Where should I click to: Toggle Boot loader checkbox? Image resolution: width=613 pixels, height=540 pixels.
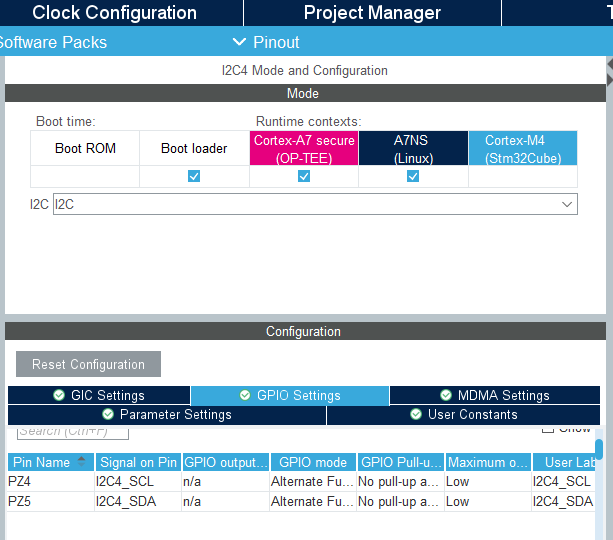click(x=194, y=176)
